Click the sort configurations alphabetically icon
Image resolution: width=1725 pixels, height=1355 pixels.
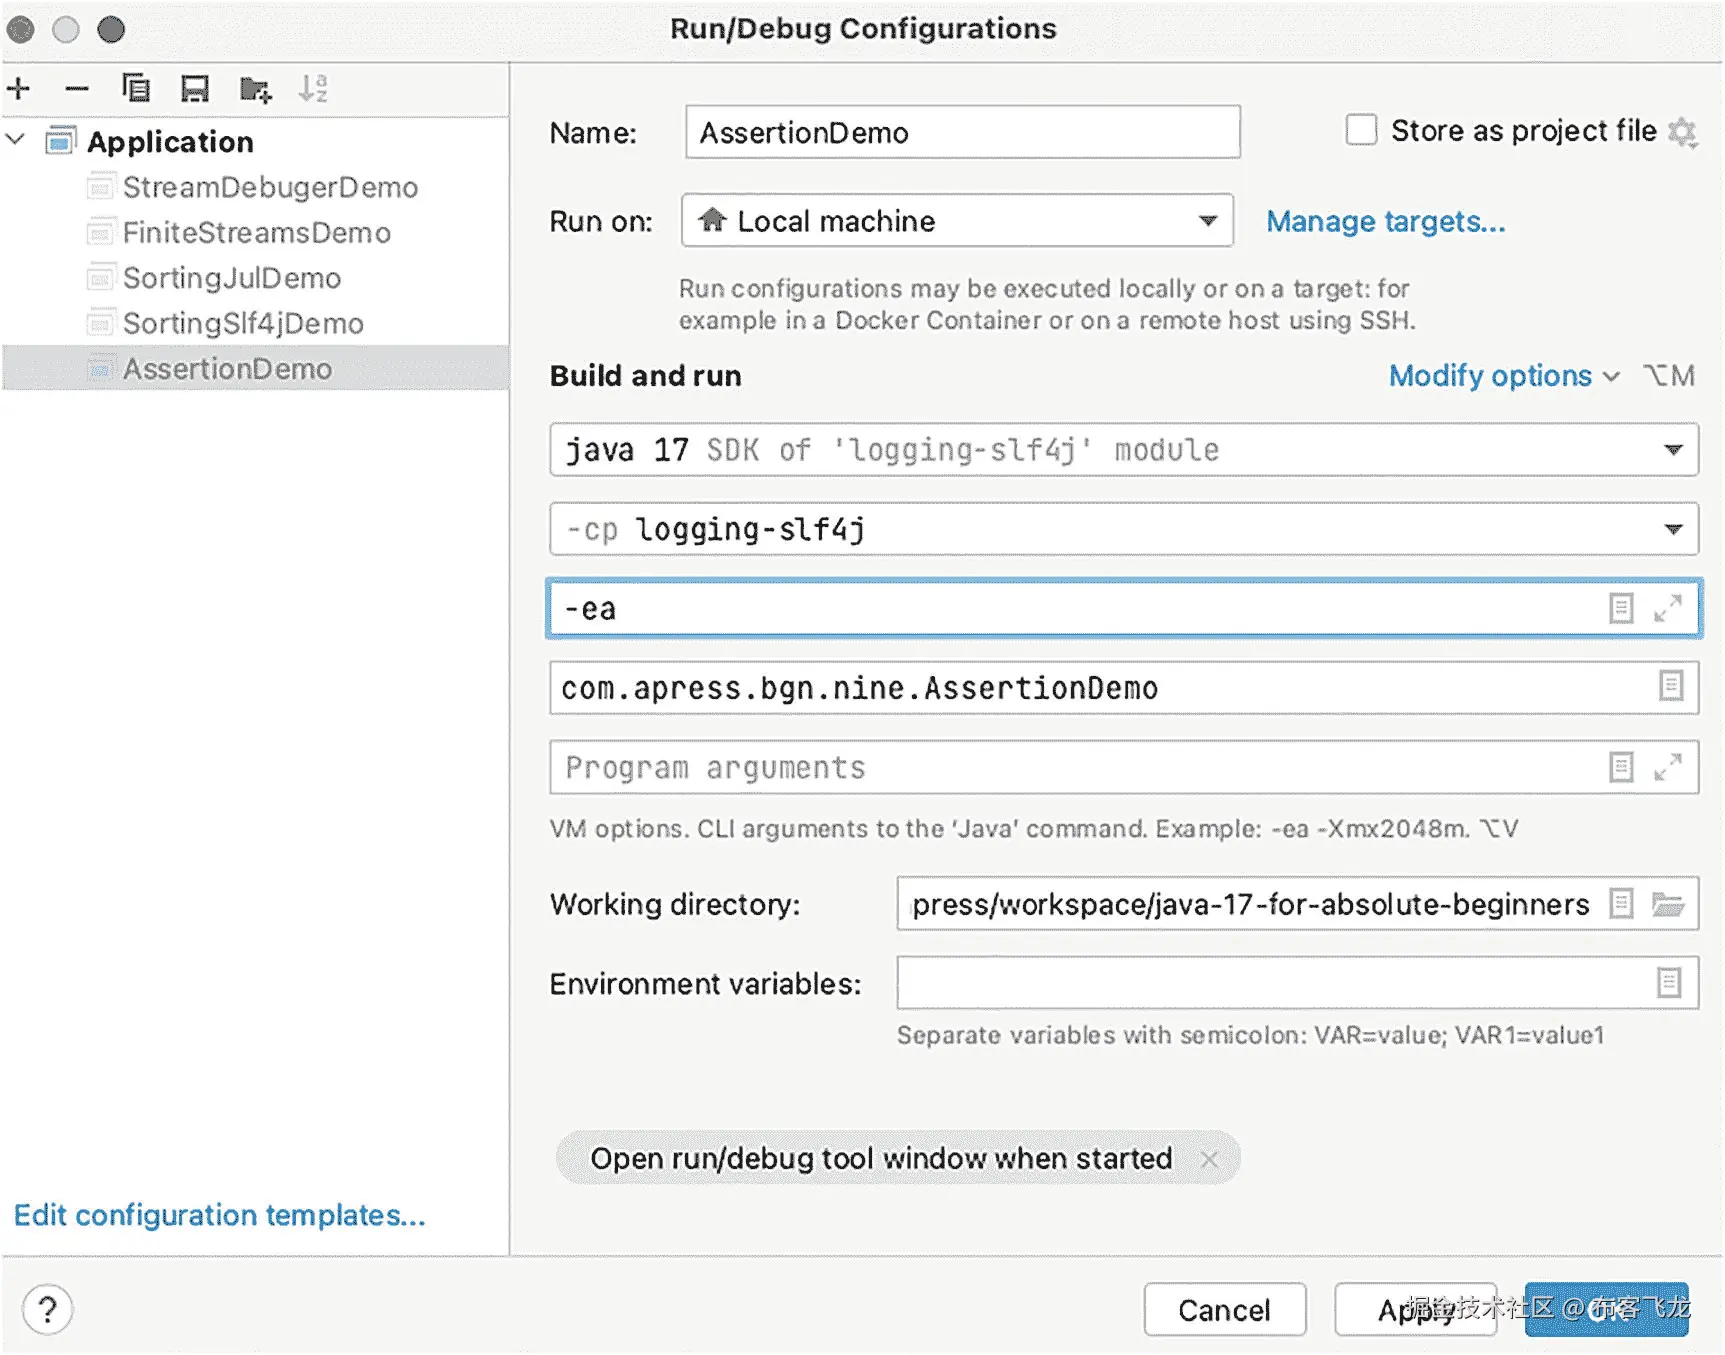[313, 89]
